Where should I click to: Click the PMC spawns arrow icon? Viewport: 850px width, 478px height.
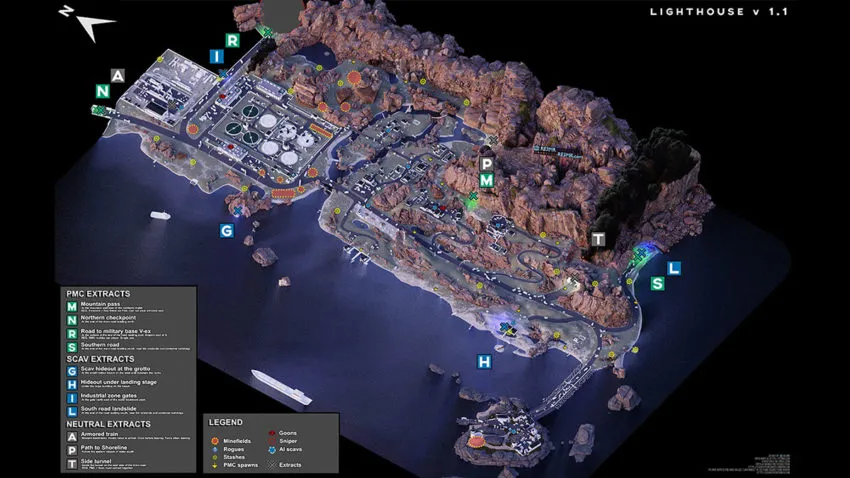point(215,465)
